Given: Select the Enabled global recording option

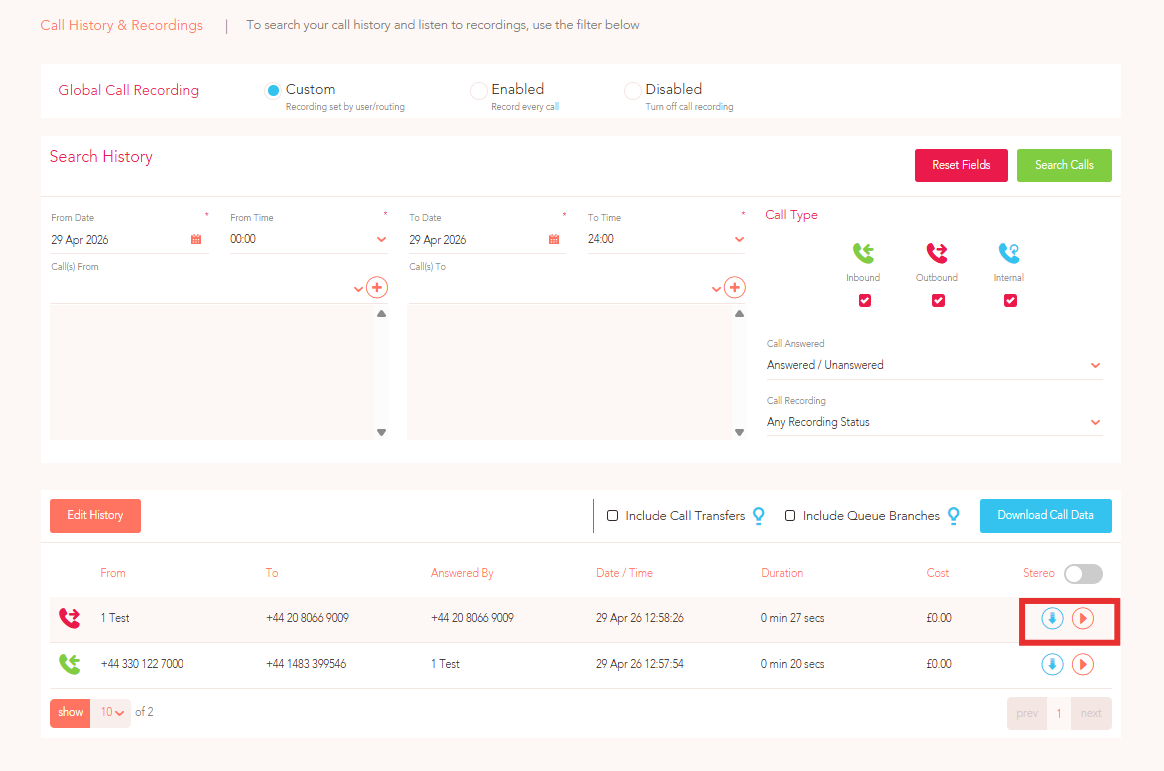Looking at the screenshot, I should point(479,91).
